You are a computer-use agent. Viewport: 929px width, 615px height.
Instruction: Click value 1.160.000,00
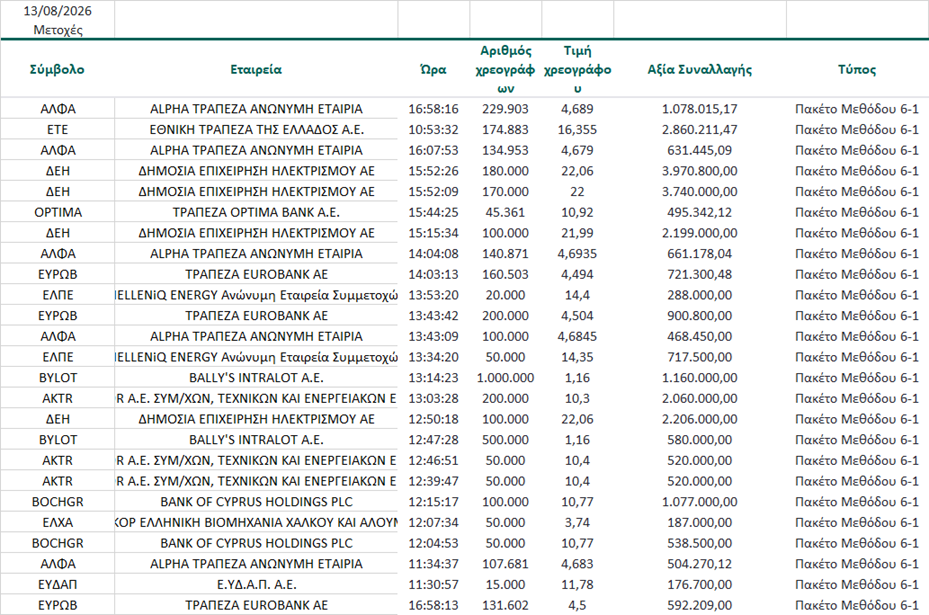[x=700, y=378]
